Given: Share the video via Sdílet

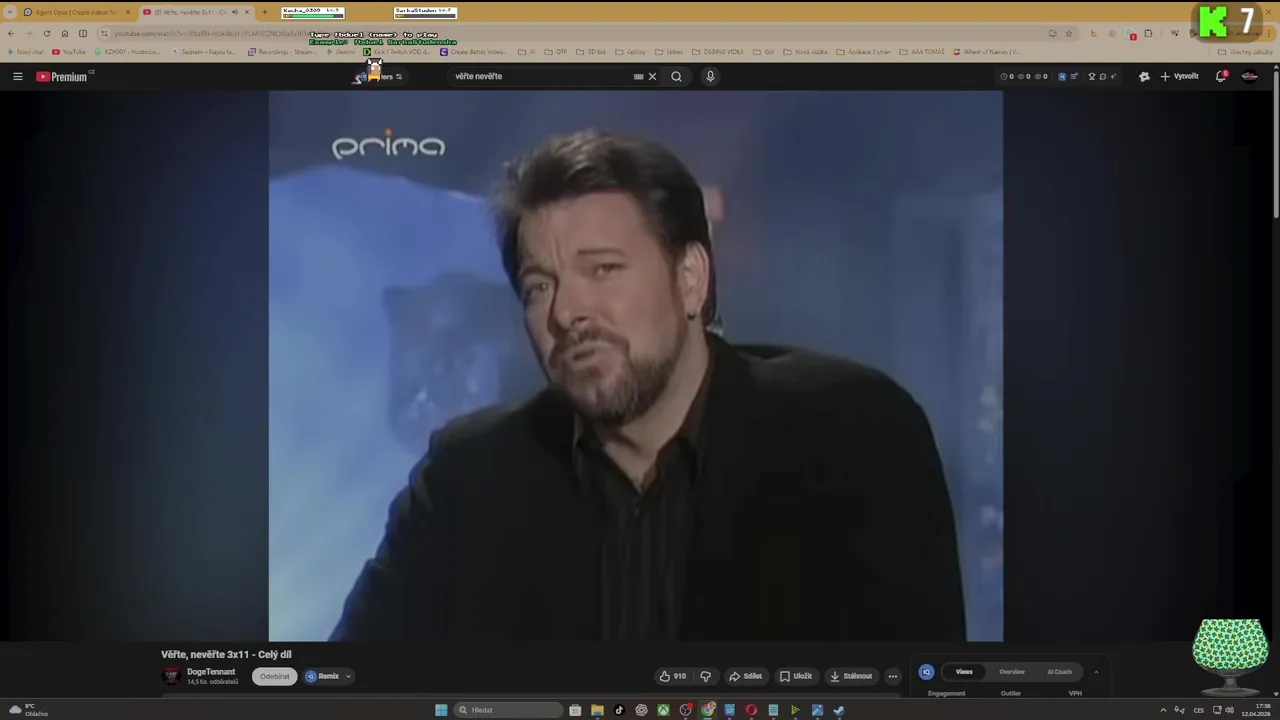Looking at the screenshot, I should click(745, 676).
